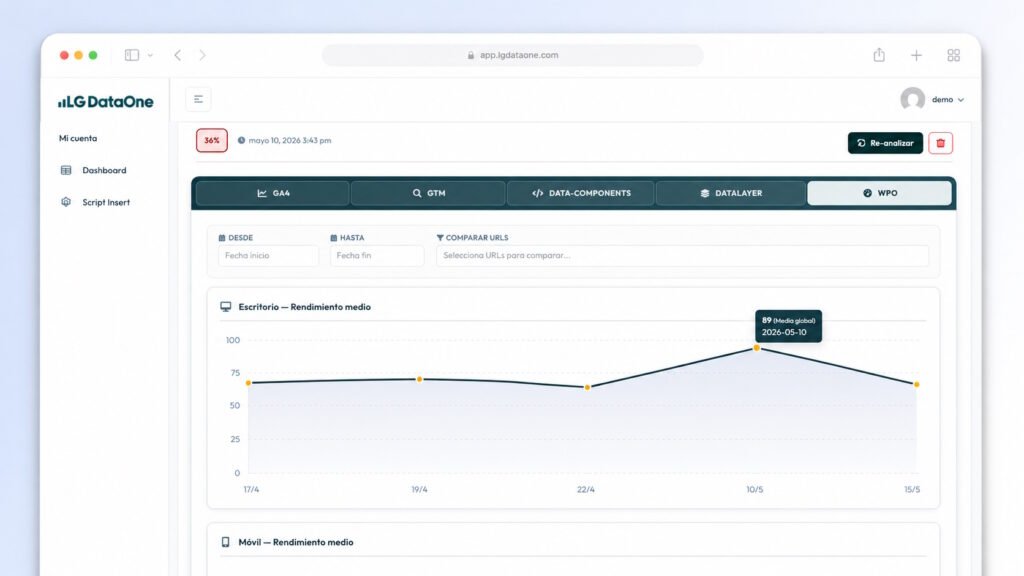The width and height of the screenshot is (1024, 576).
Task: Start Re-analizar for this site
Action: 885,143
